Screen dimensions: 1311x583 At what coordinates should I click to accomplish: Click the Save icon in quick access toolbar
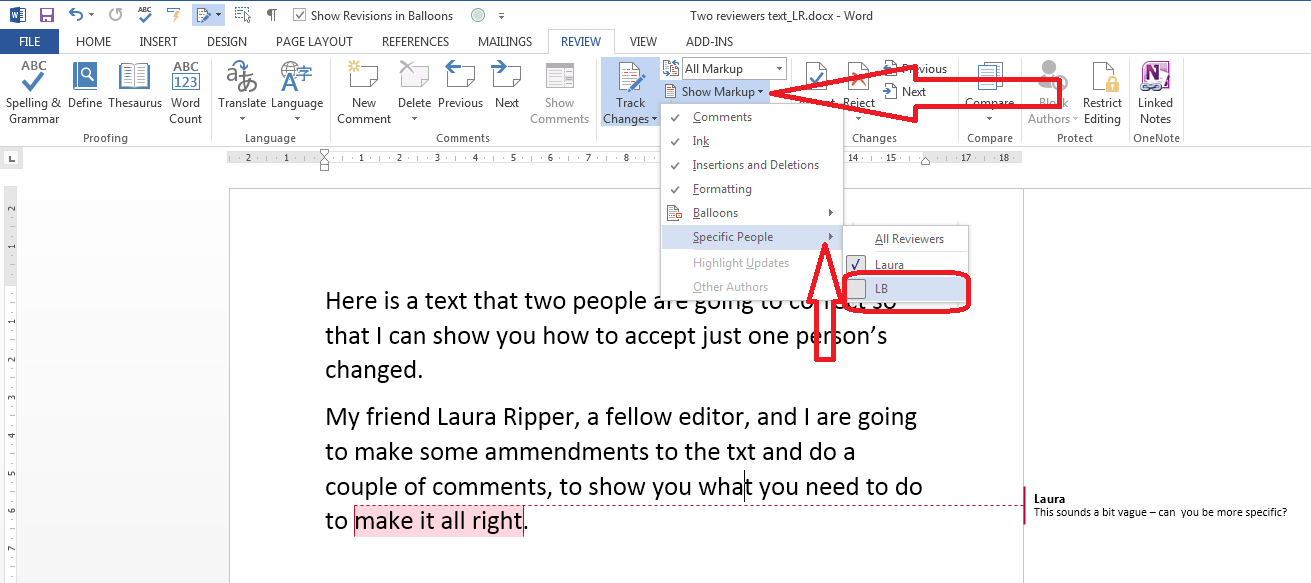pyautogui.click(x=47, y=15)
